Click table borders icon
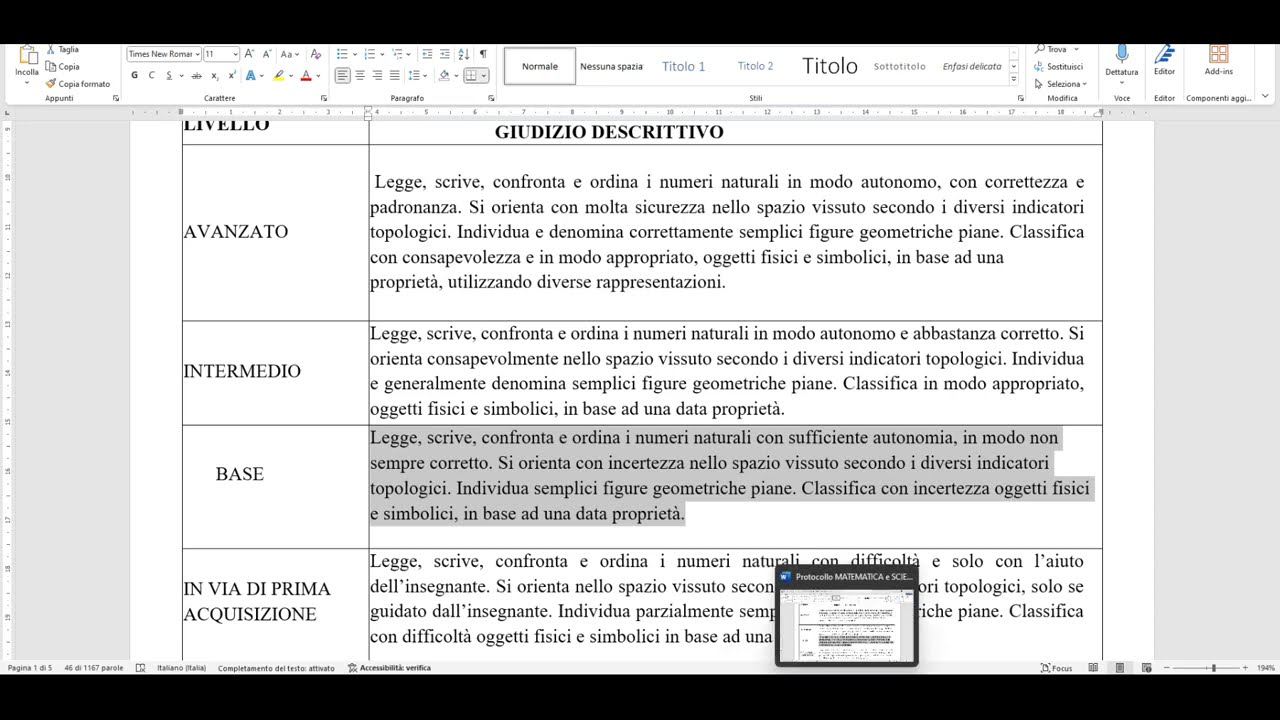 (471, 75)
